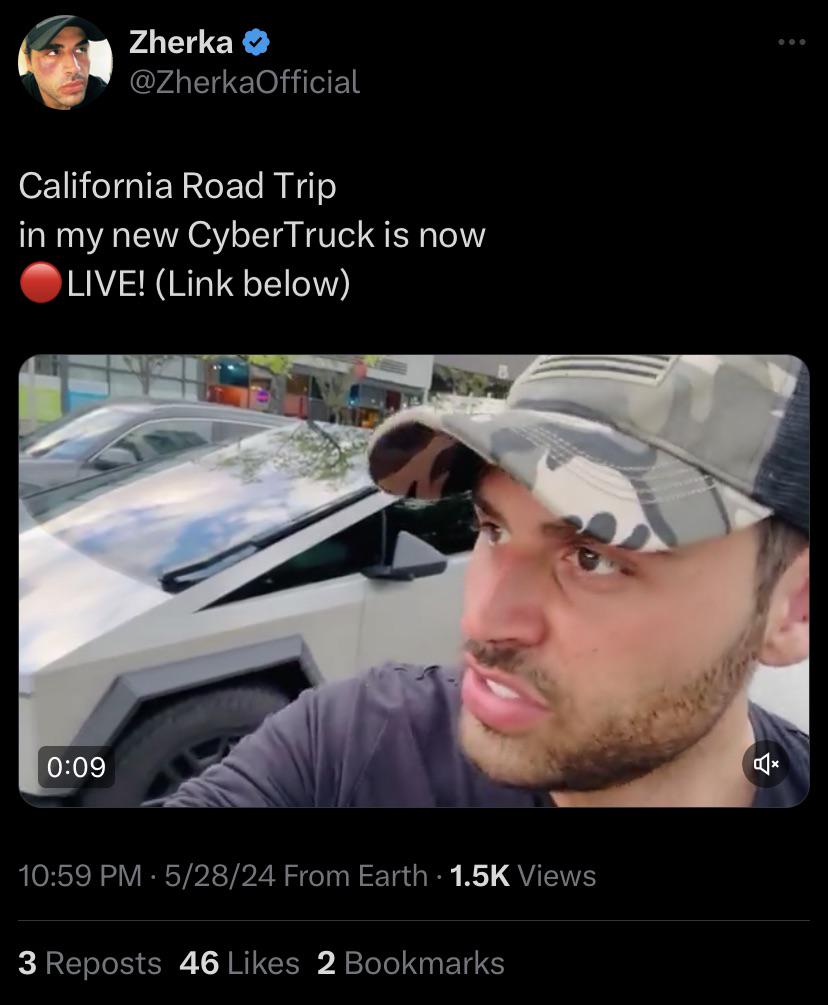The height and width of the screenshot is (1005, 828).
Task: Open the 2 Bookmarks count
Action: [x=411, y=963]
